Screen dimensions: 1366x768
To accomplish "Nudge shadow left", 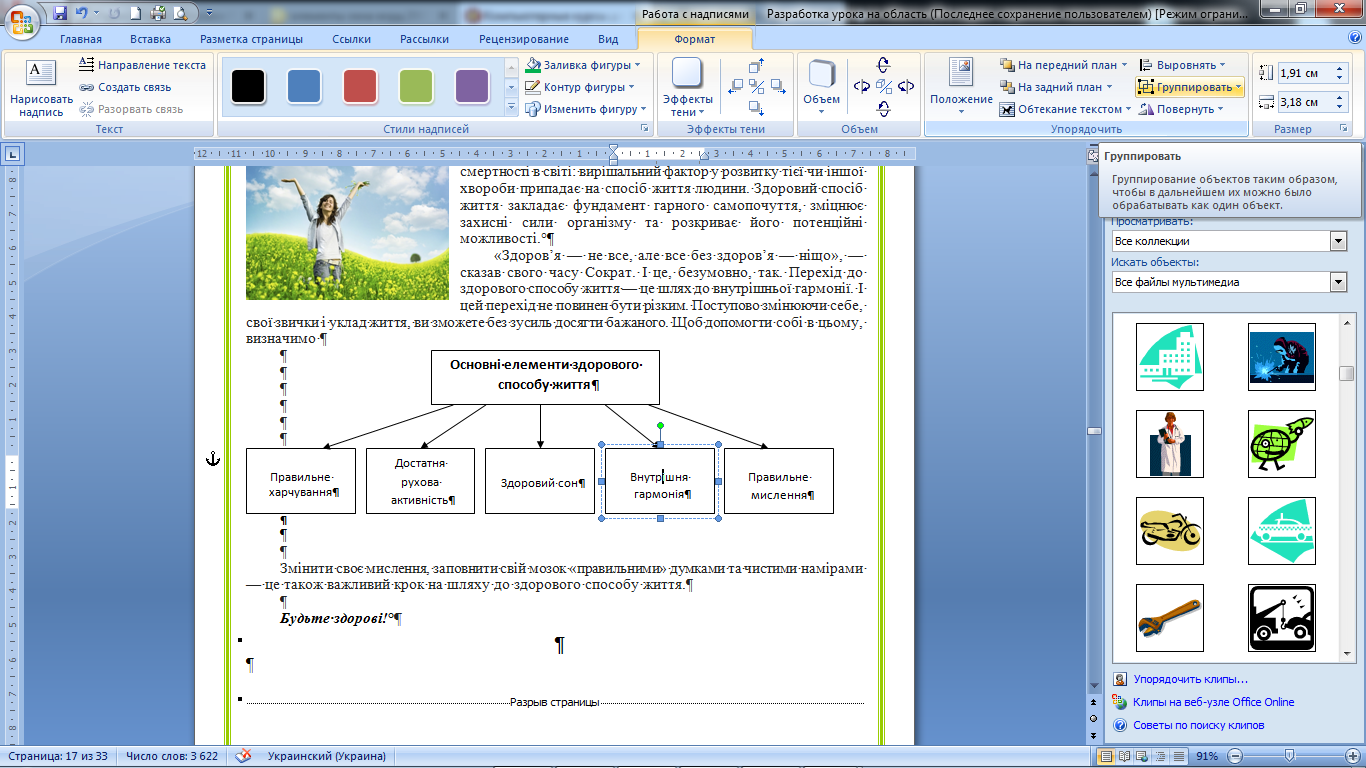I will 736,87.
